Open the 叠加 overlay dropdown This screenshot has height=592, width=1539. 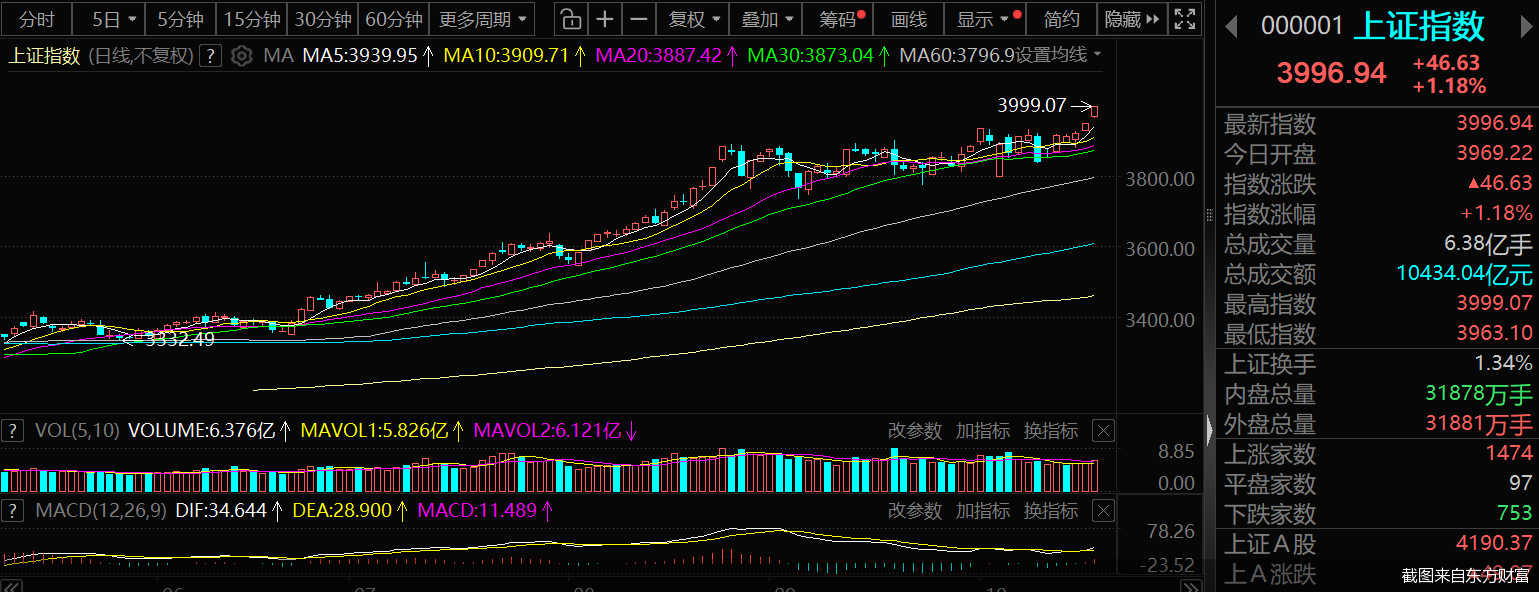768,19
